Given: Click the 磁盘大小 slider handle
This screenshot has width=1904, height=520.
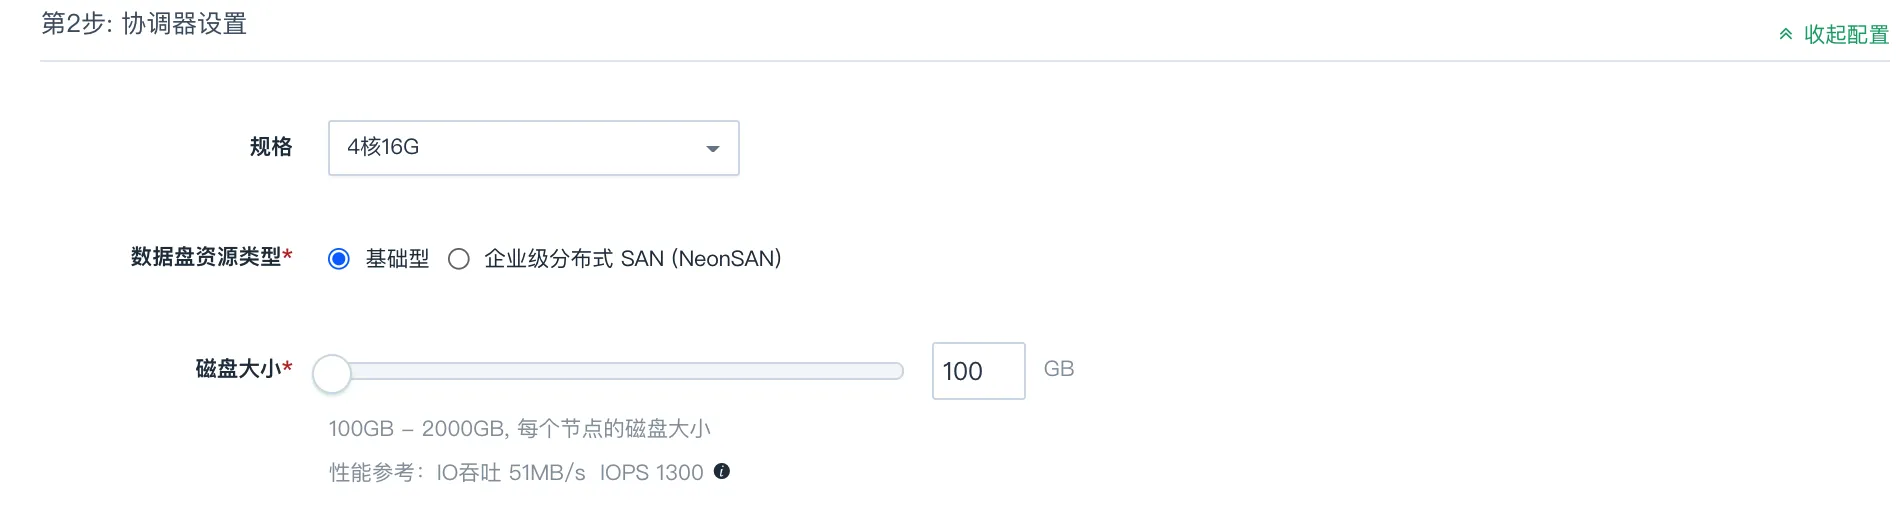Looking at the screenshot, I should point(332,373).
